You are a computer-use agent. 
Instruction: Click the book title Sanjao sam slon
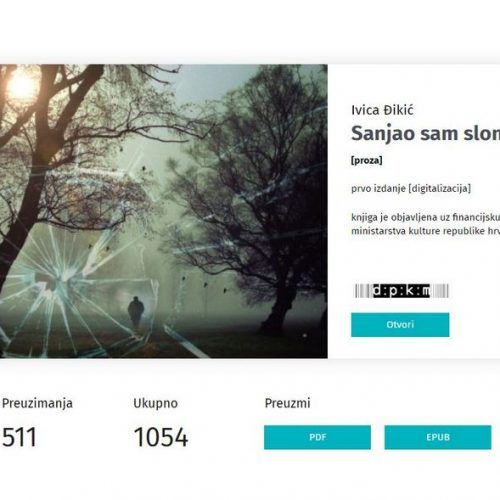pos(426,133)
